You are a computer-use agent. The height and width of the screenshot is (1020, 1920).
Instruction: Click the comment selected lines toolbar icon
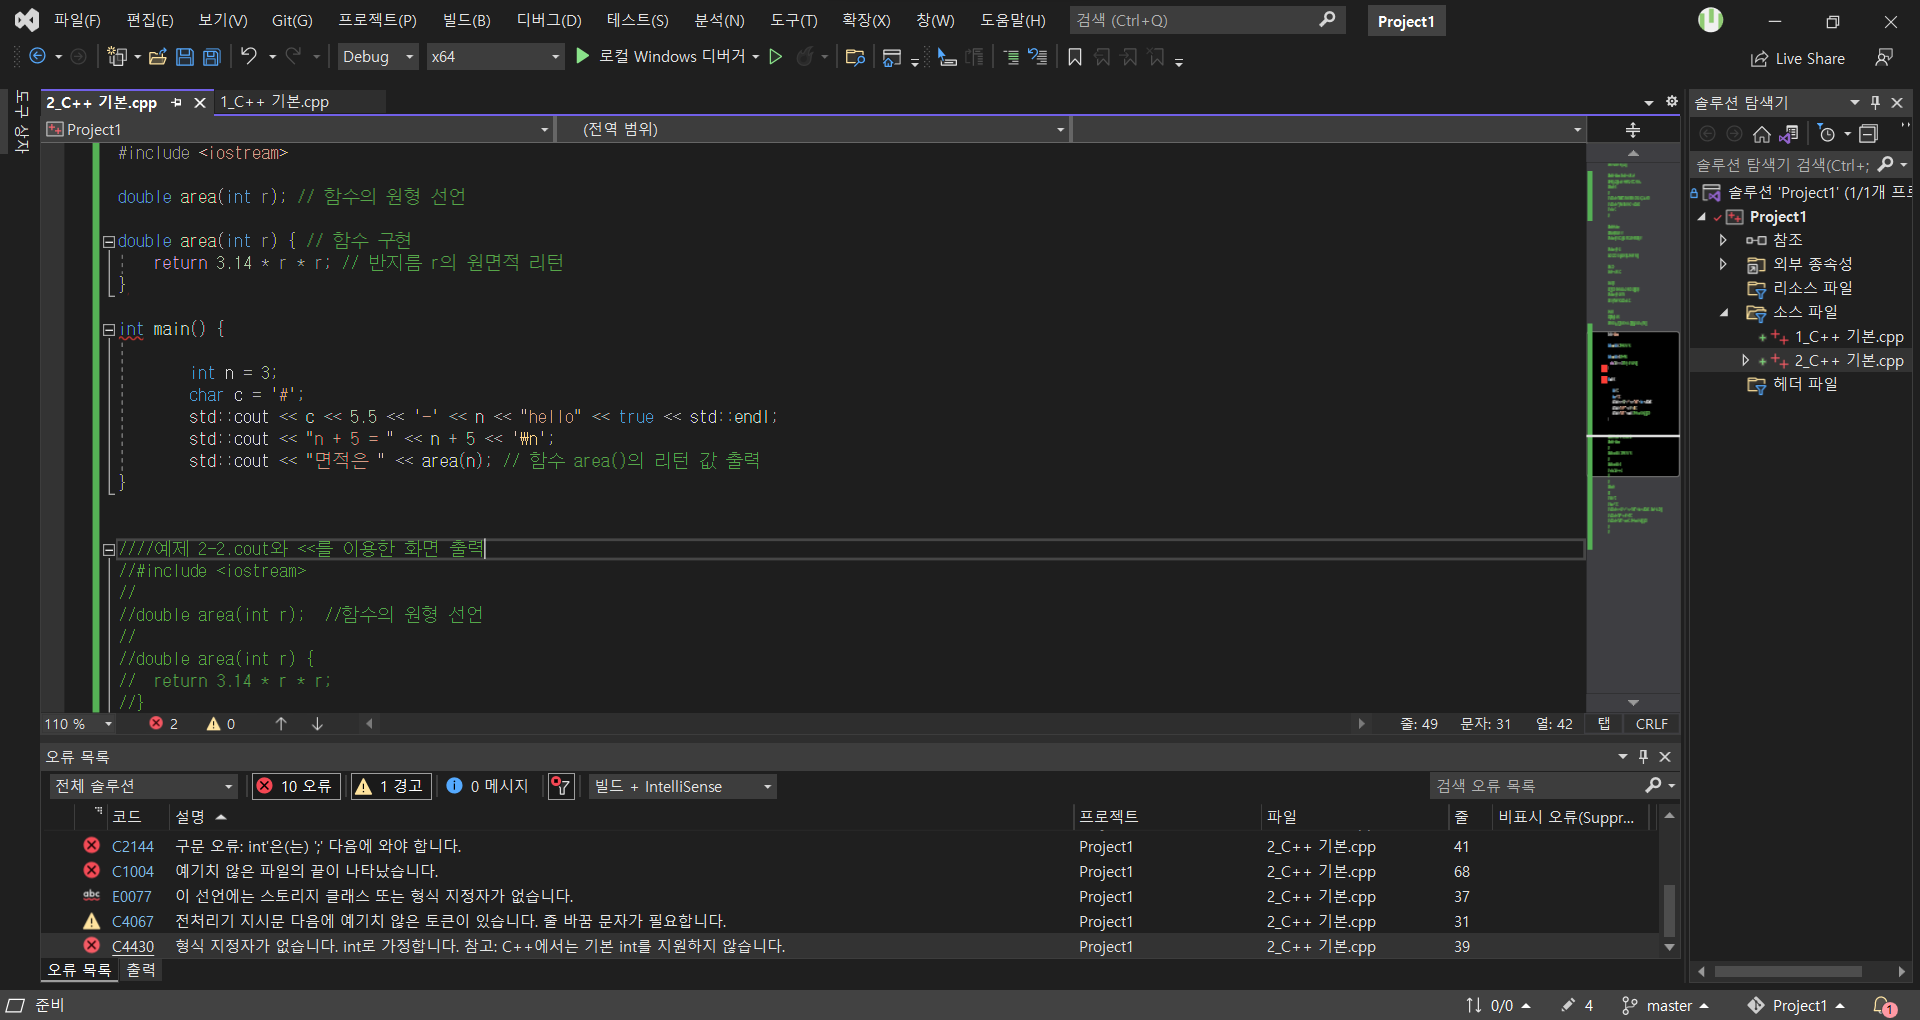[1011, 57]
